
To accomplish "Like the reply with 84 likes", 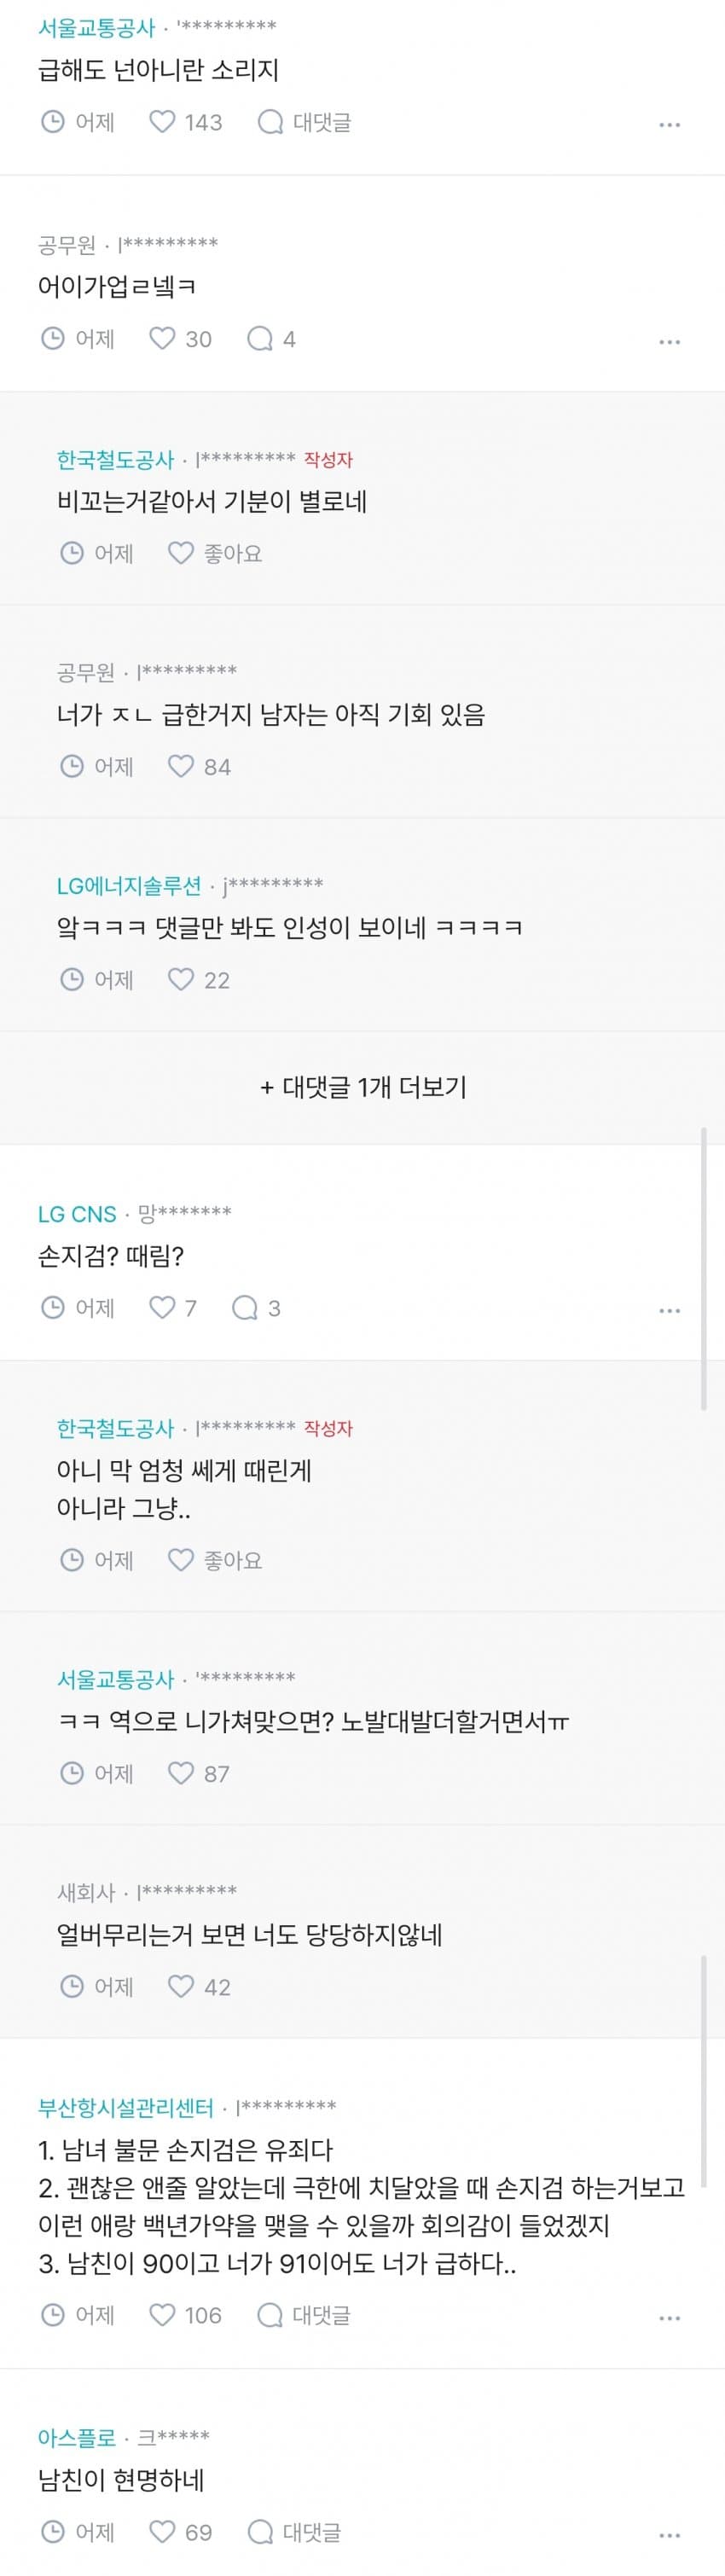I will coord(181,766).
